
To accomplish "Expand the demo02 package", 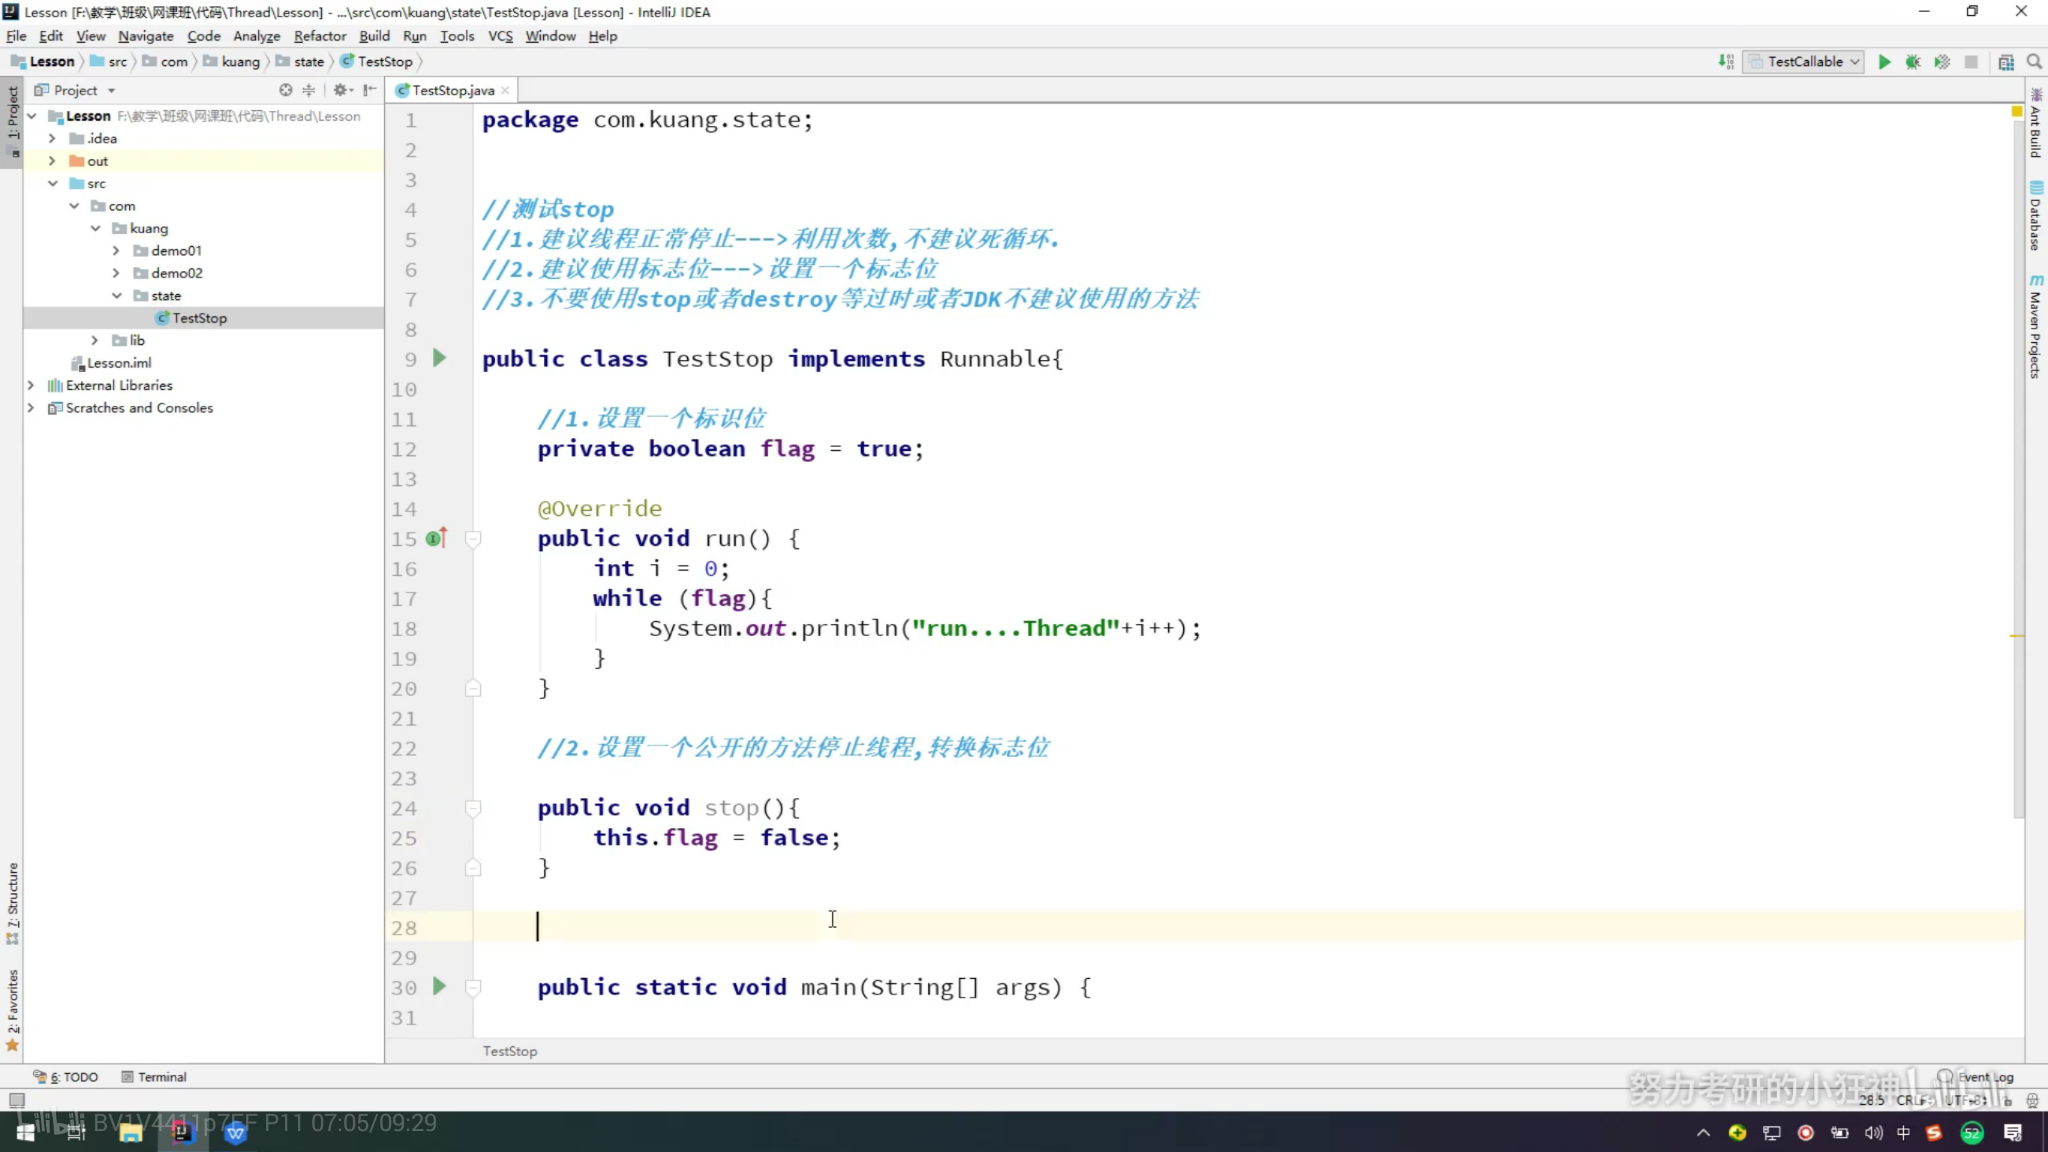I will click(116, 273).
